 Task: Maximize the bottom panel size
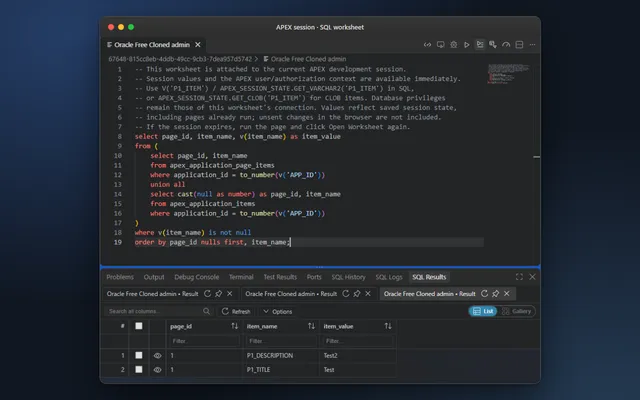(x=519, y=277)
